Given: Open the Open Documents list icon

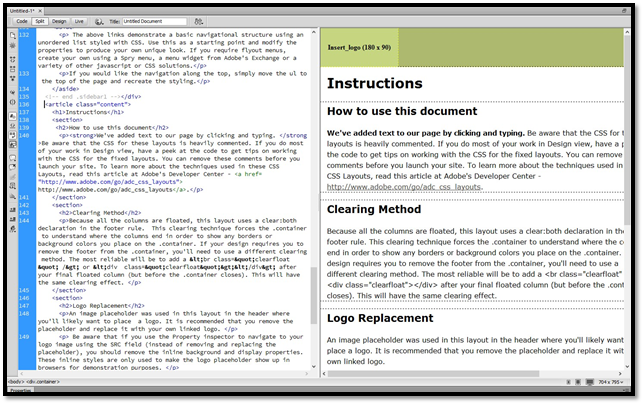Looking at the screenshot, I should (x=13, y=35).
